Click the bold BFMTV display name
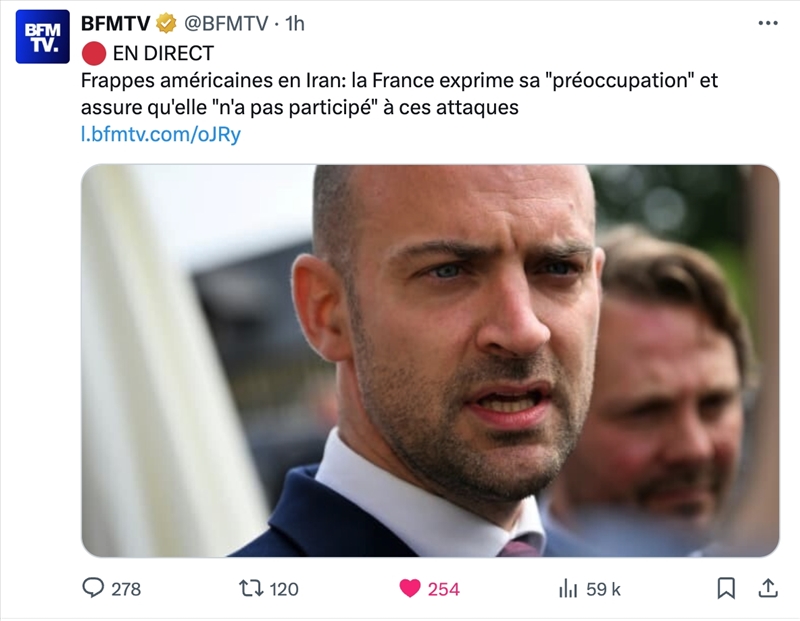The image size is (800, 621). click(x=115, y=23)
